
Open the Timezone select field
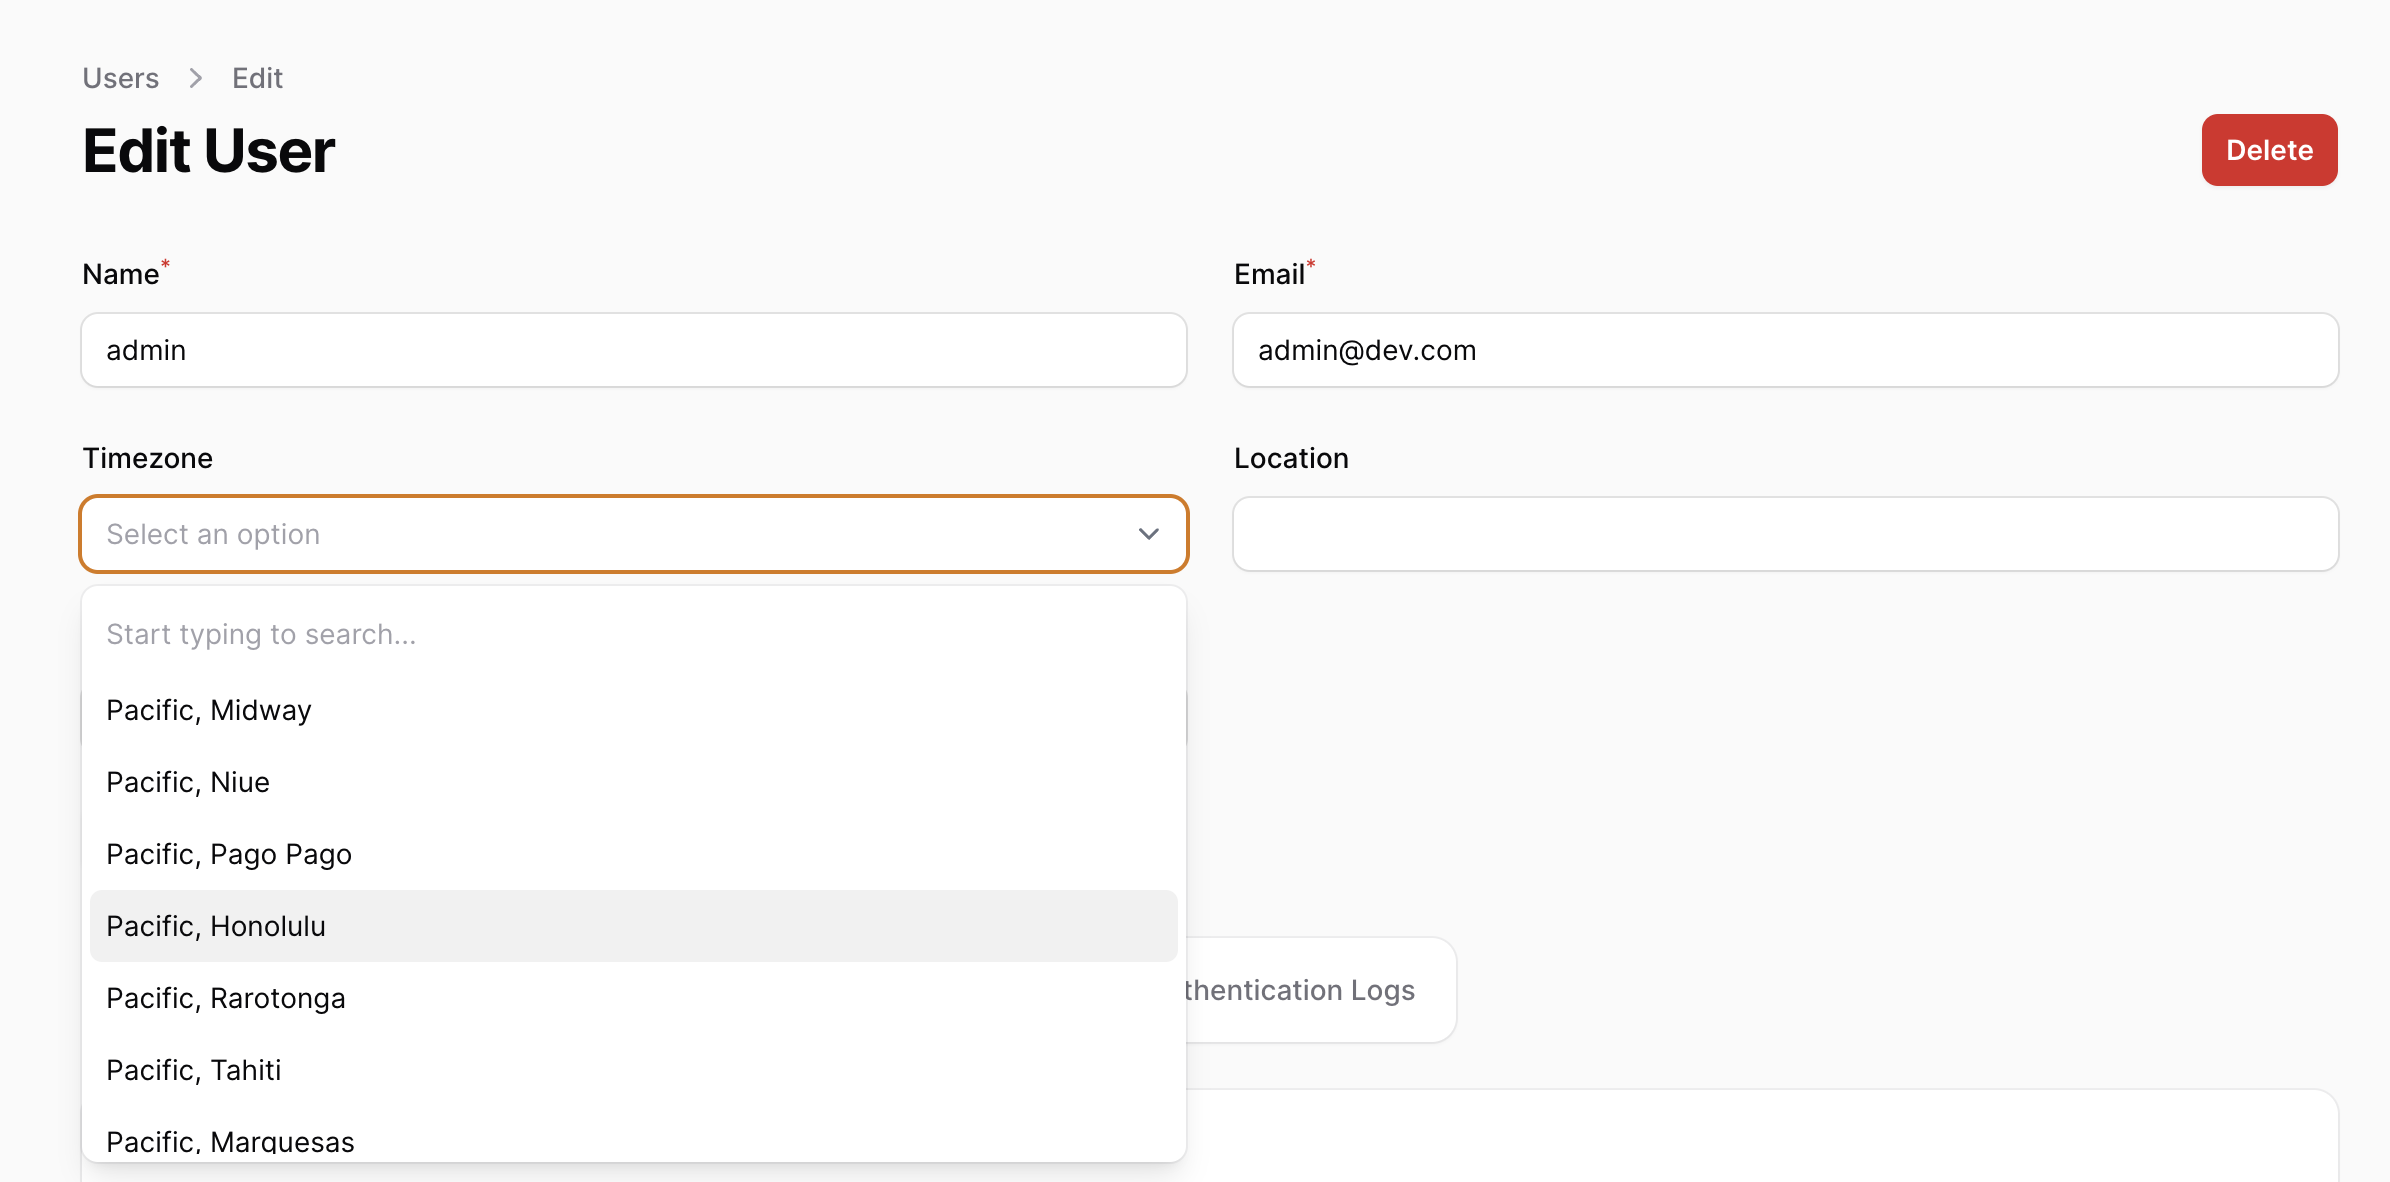(x=600, y=534)
